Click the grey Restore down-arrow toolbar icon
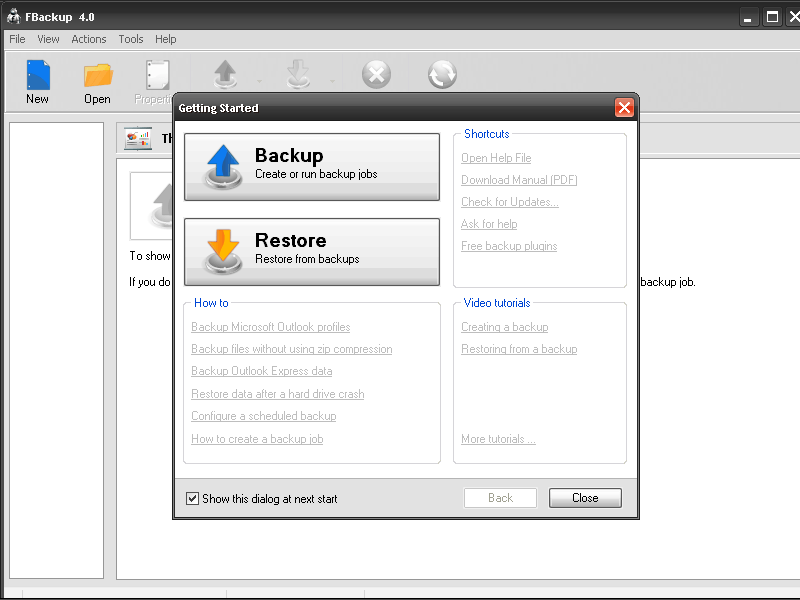The image size is (800, 600). [298, 74]
